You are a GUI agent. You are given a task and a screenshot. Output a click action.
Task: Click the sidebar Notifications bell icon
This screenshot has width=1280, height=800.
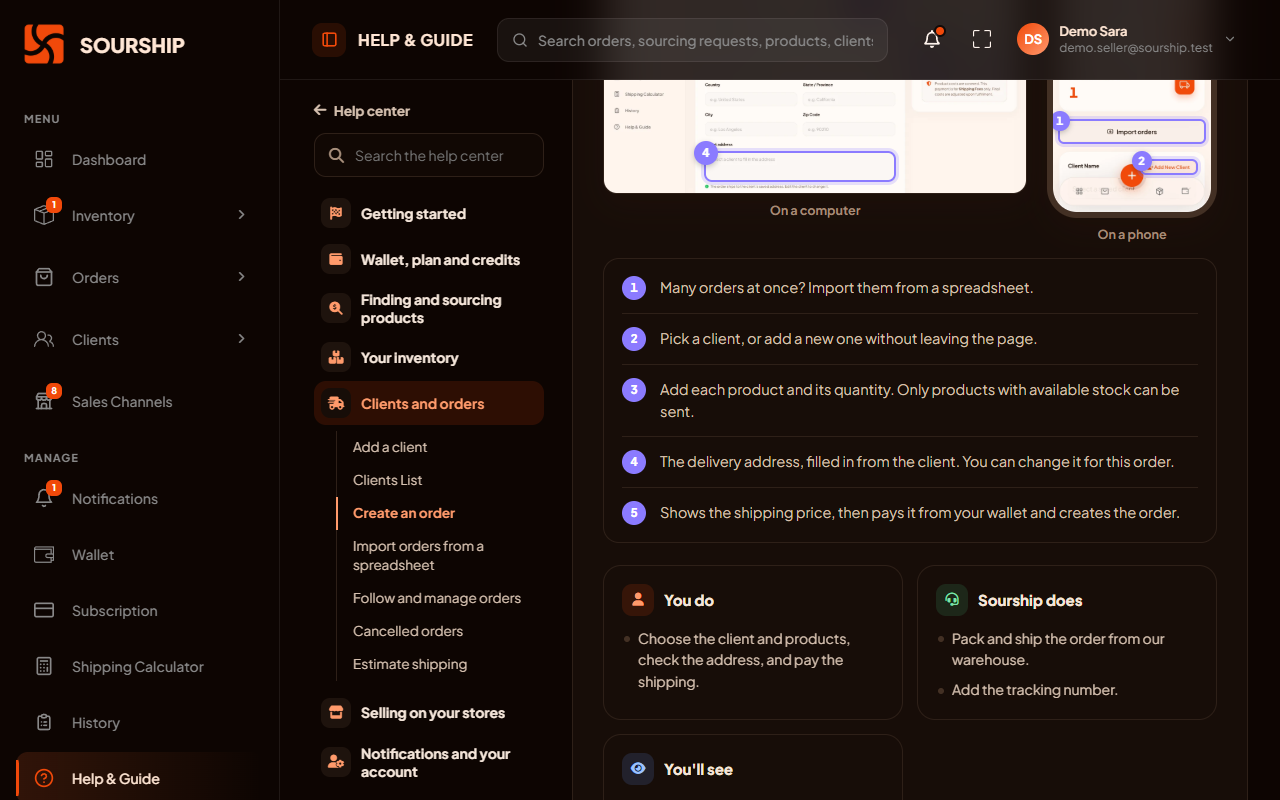[44, 499]
